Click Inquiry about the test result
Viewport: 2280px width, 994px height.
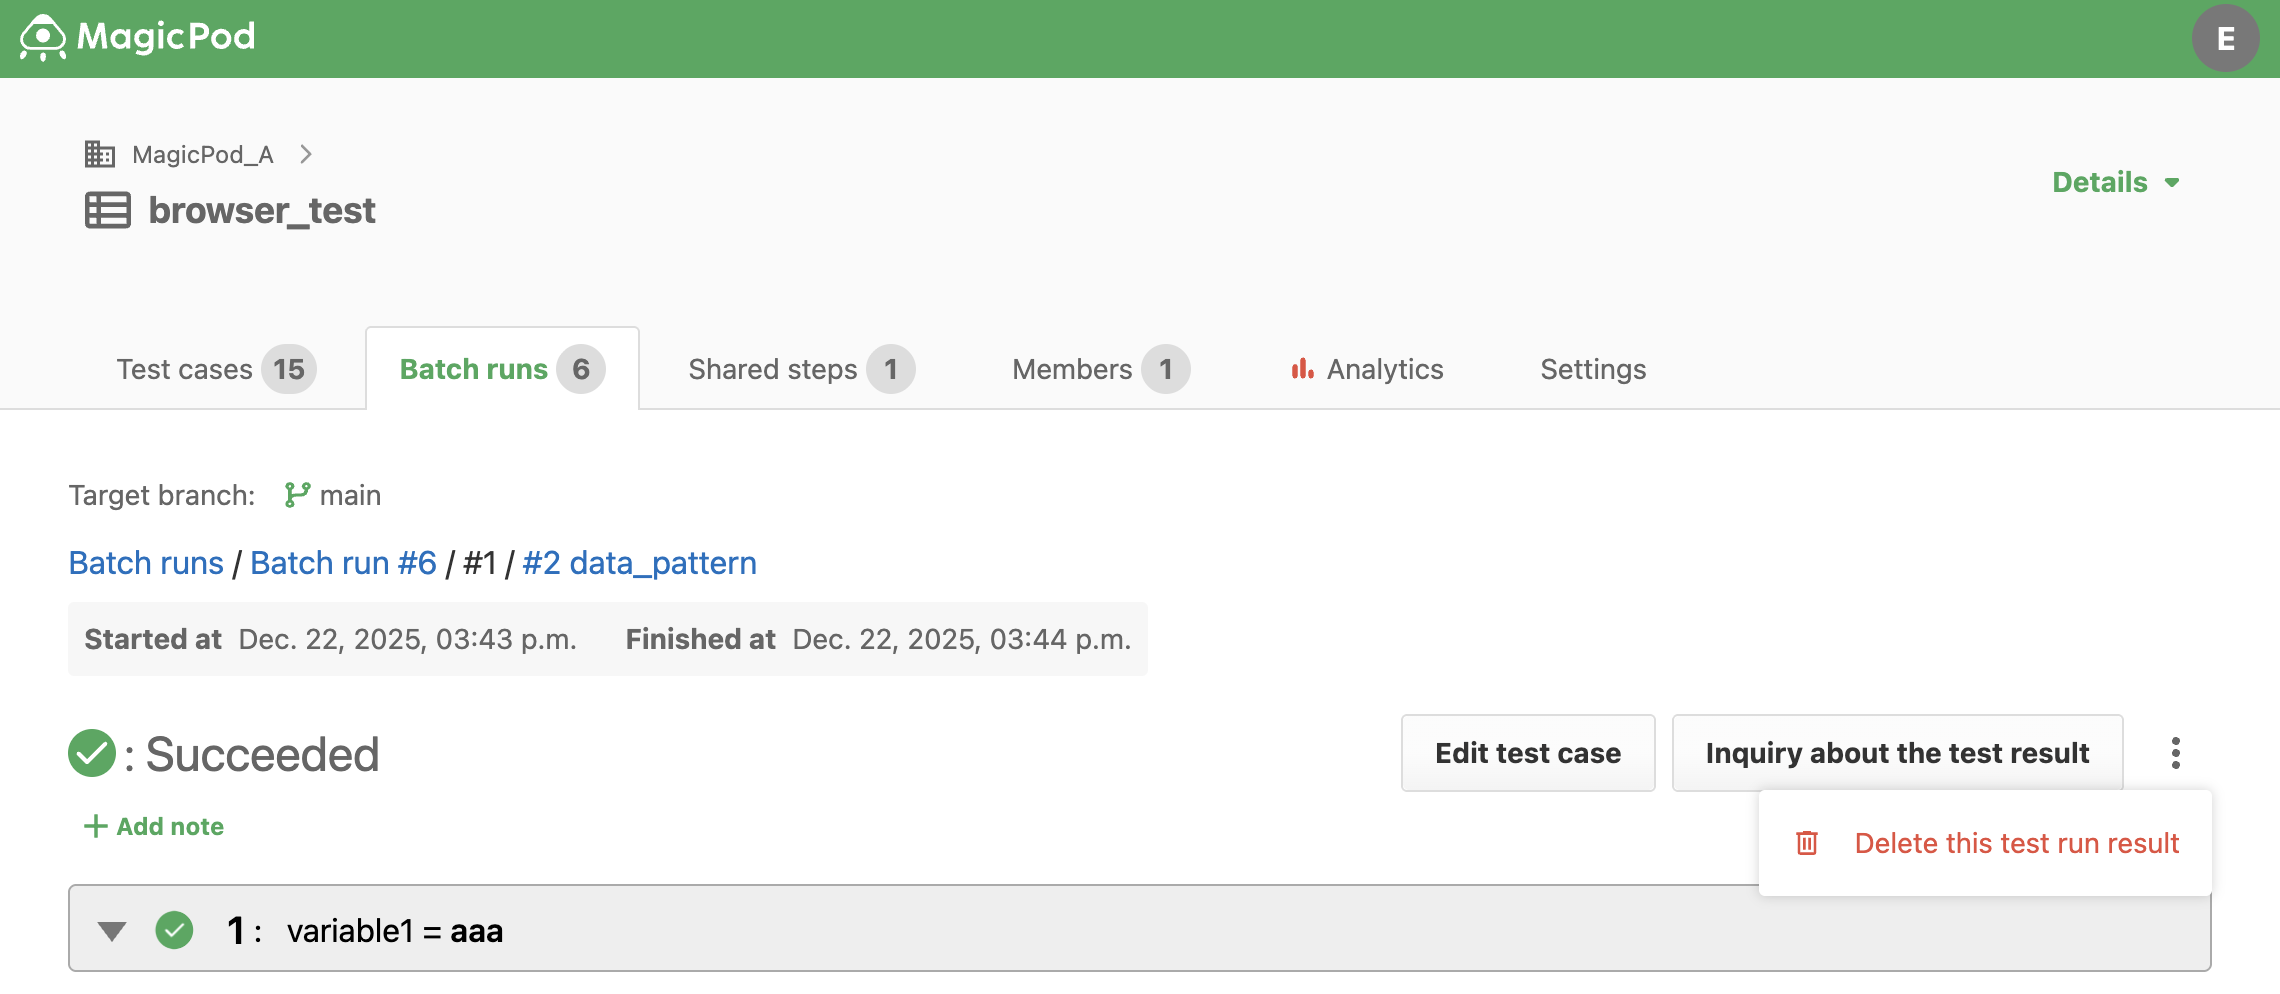(x=1897, y=753)
